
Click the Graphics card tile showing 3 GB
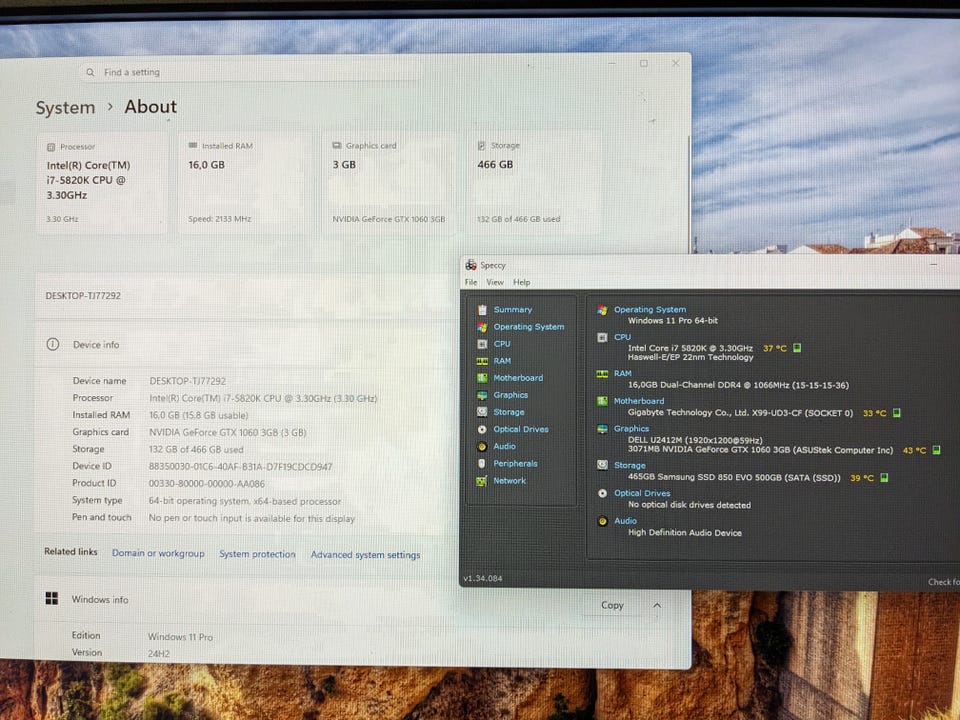point(389,184)
